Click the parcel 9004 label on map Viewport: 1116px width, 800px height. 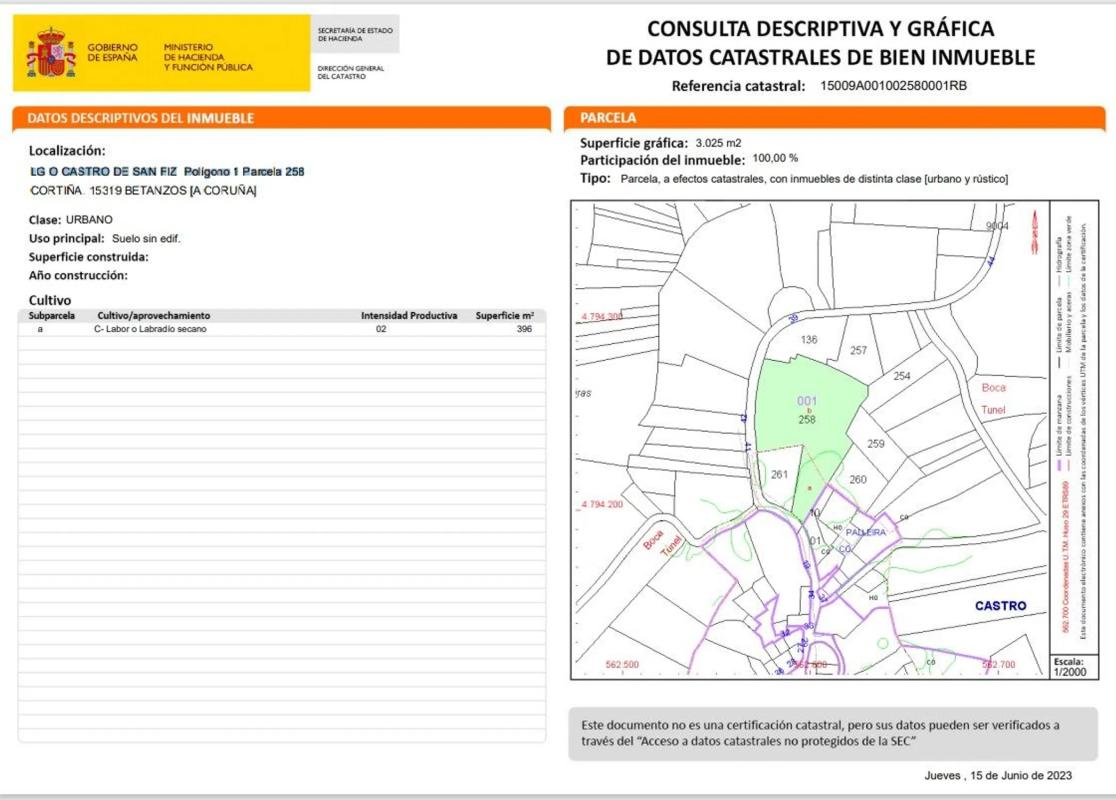(997, 226)
